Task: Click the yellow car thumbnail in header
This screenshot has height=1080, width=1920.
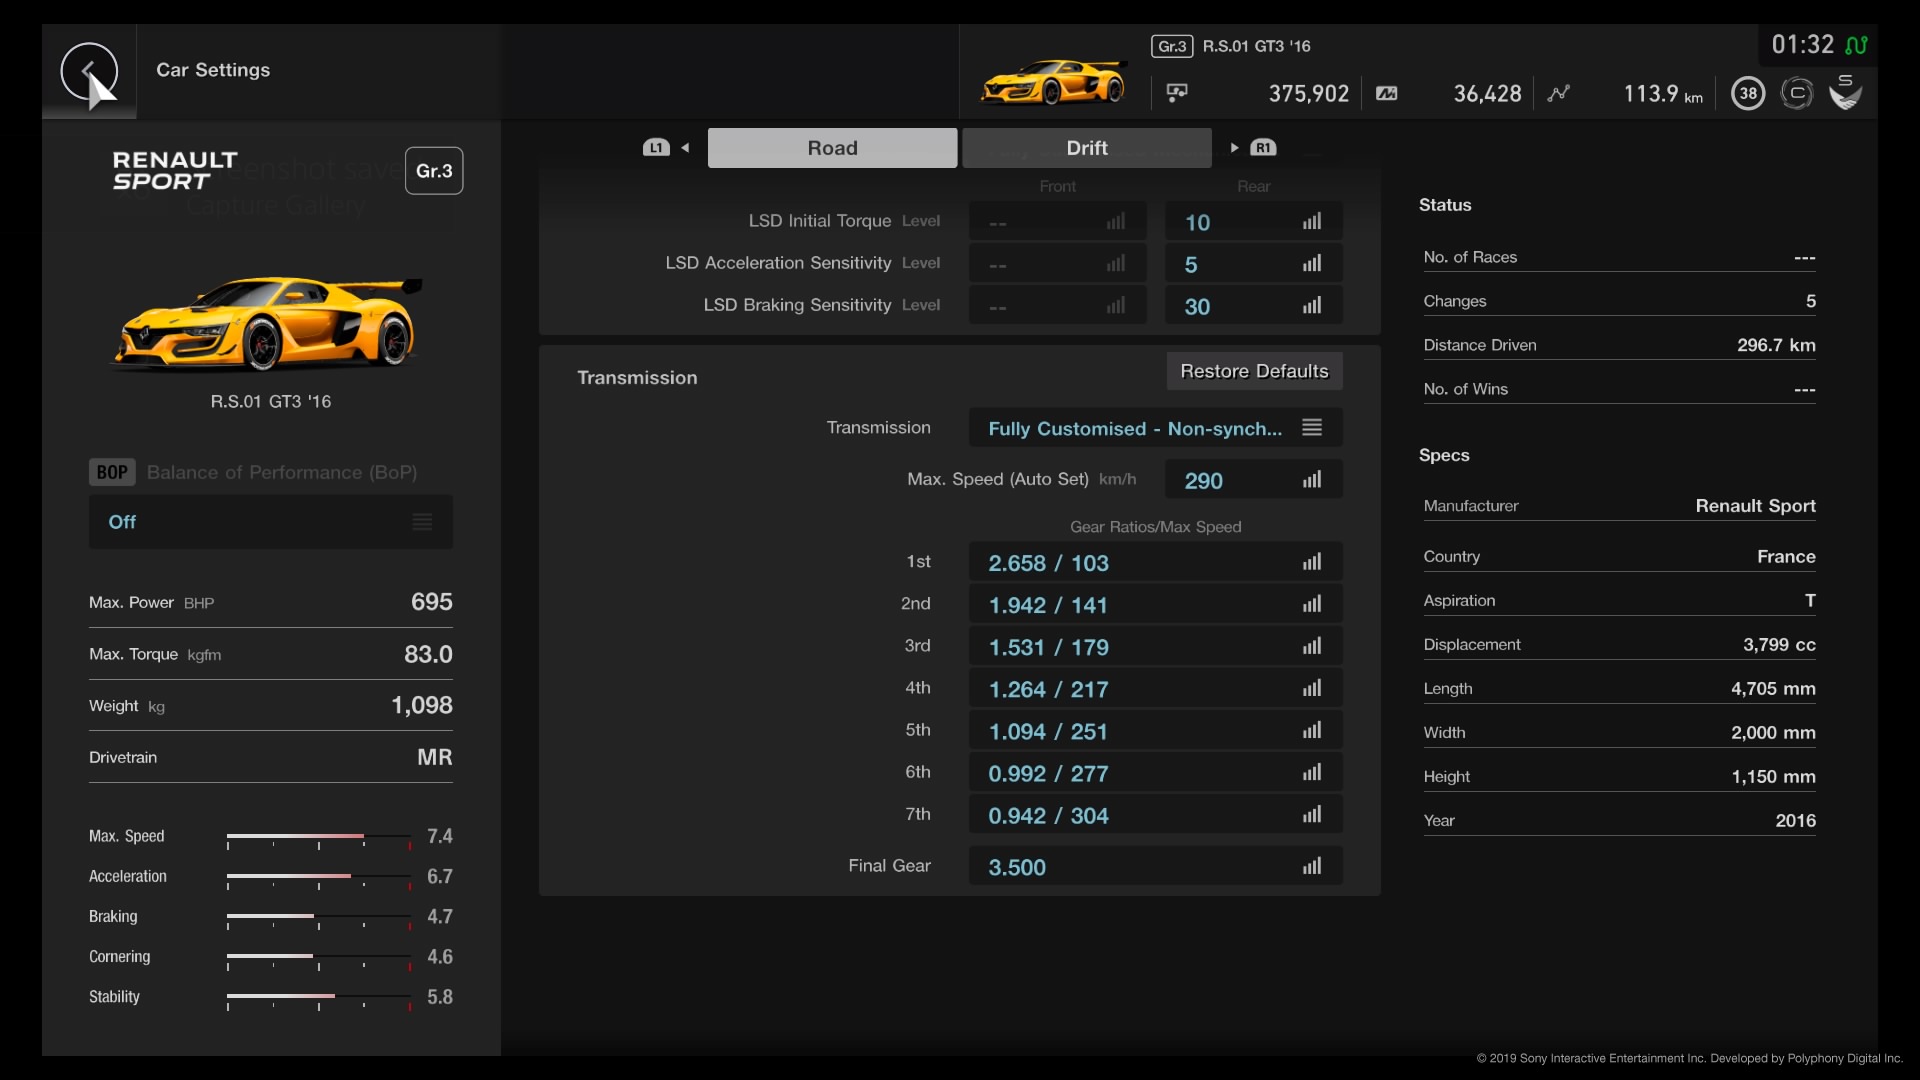Action: coord(1053,83)
